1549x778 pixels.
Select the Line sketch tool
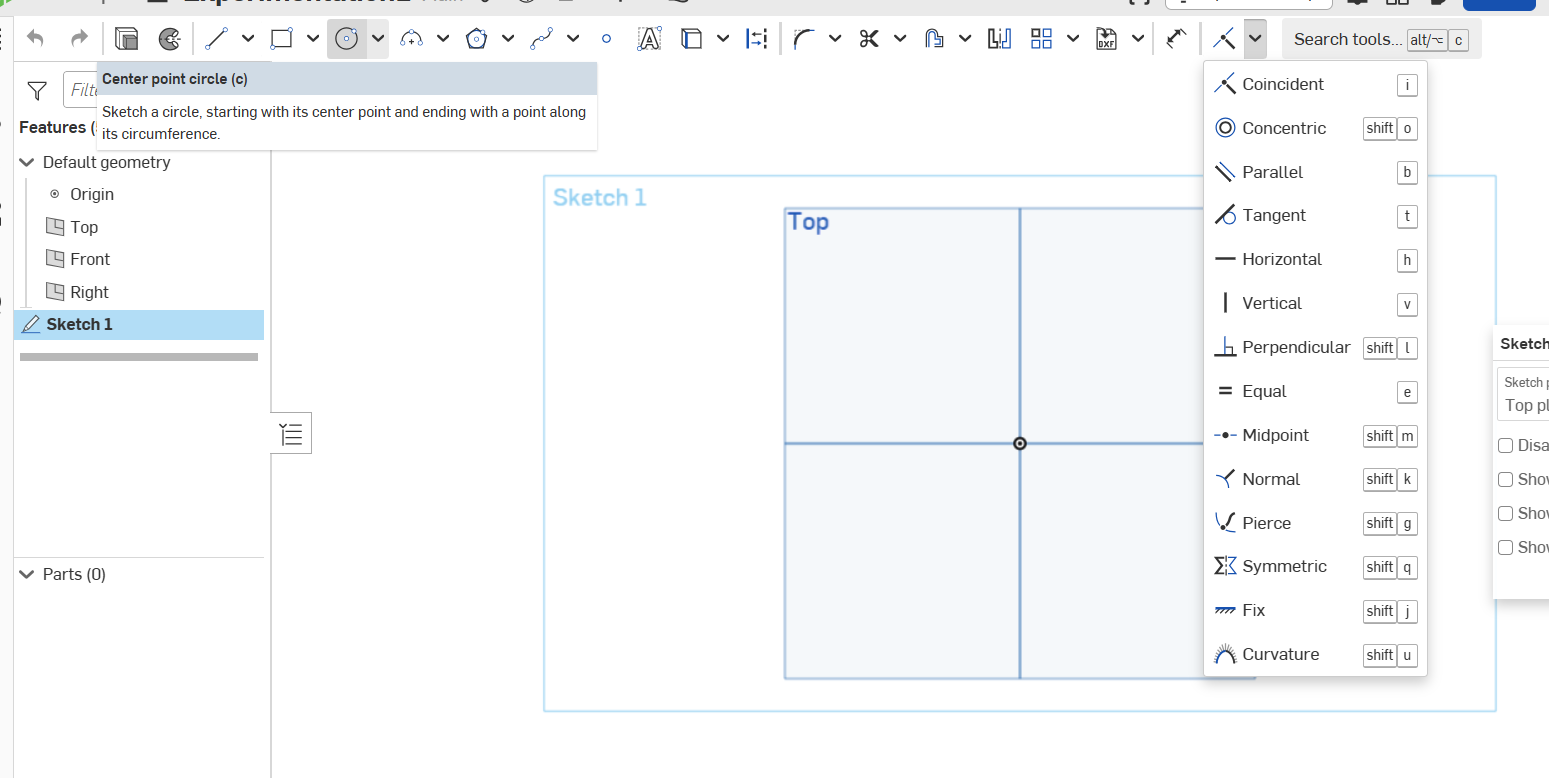216,39
